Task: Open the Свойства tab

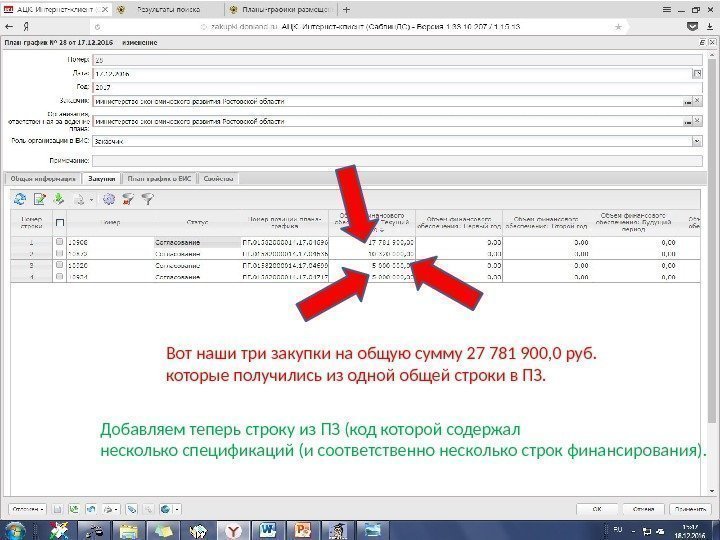Action: [x=219, y=179]
